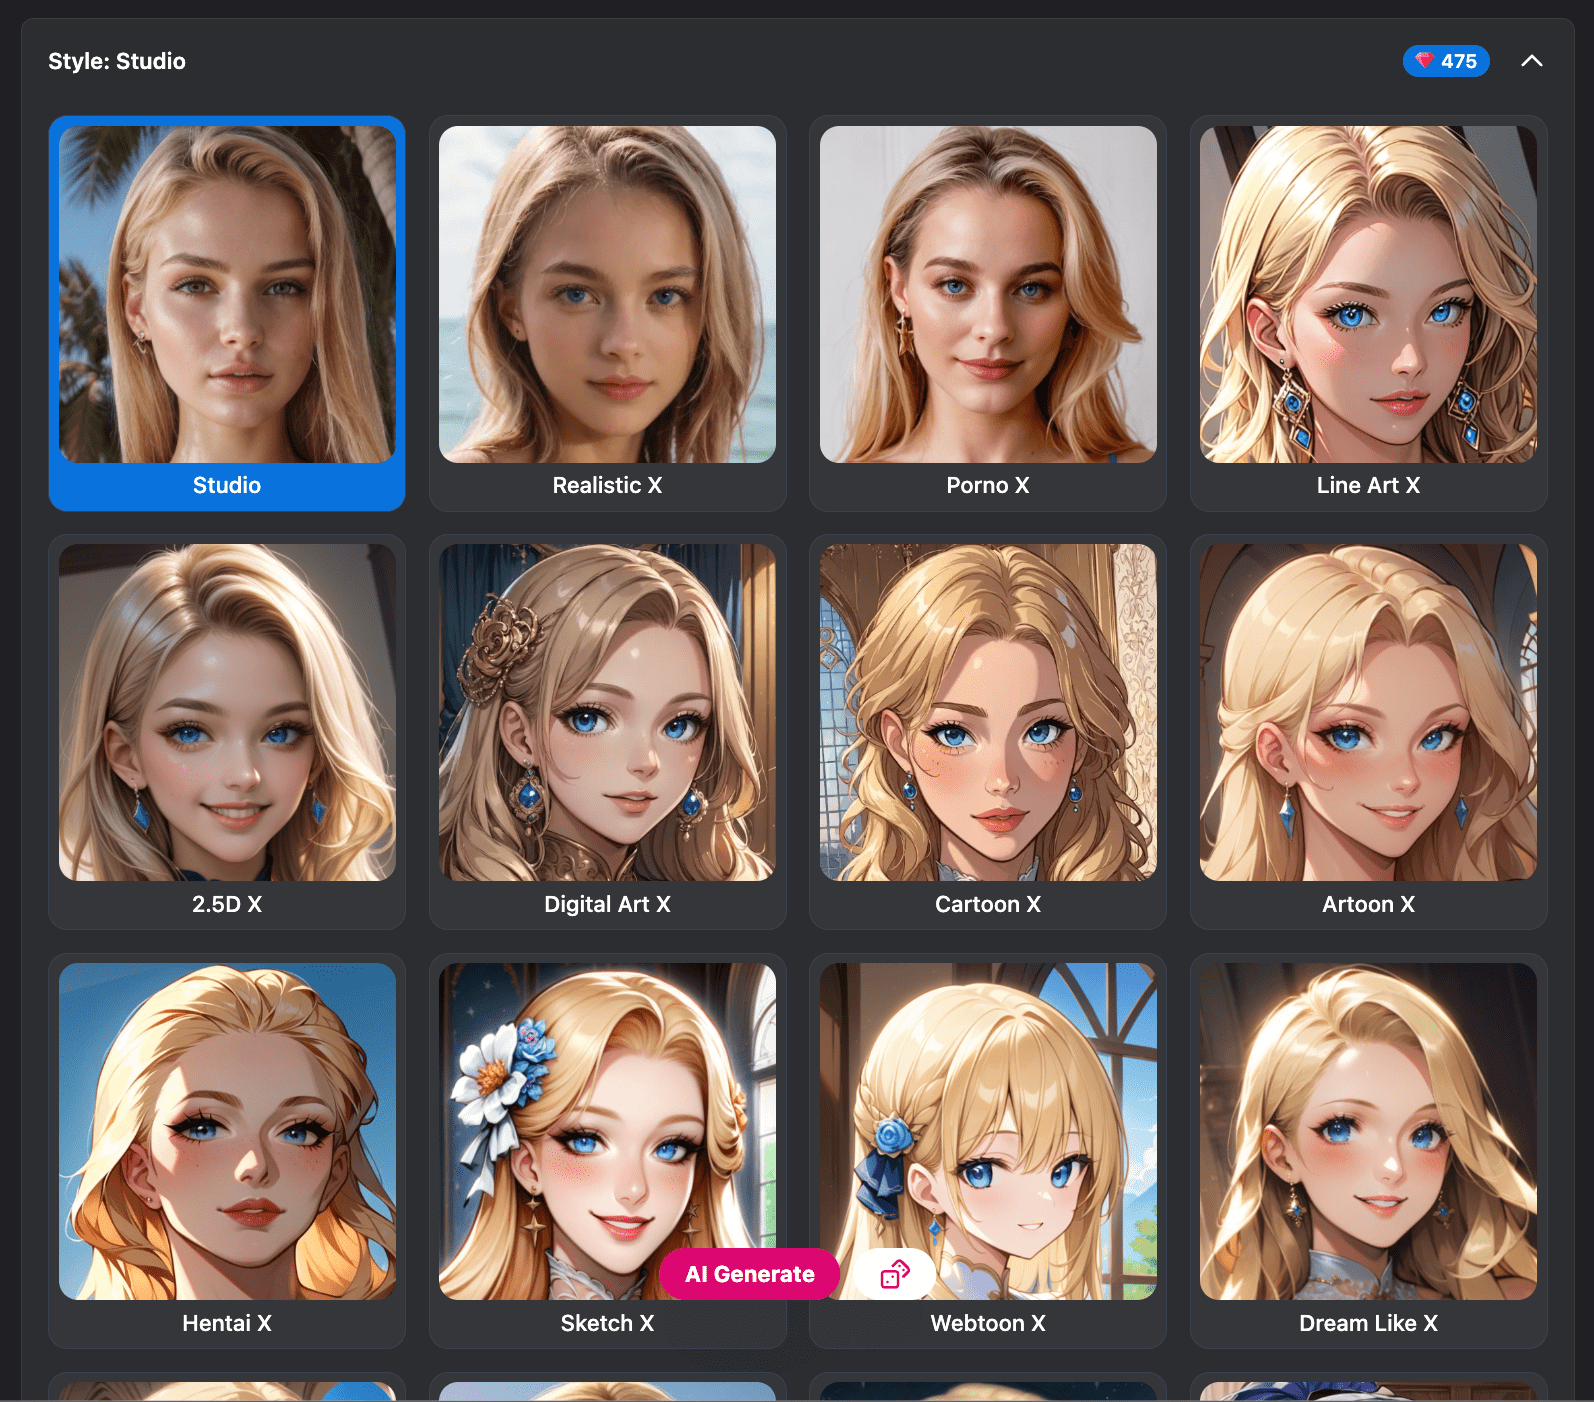1594x1402 pixels.
Task: Click the red gem credits icon
Action: 1424,61
